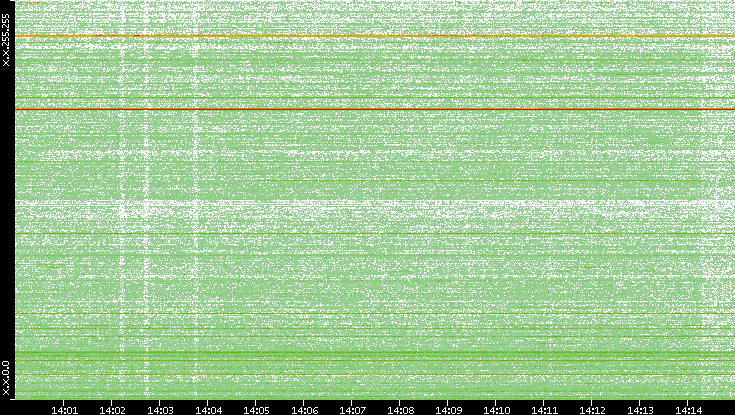Click the 14:14 time axis label
This screenshot has width=735, height=415.
688,410
